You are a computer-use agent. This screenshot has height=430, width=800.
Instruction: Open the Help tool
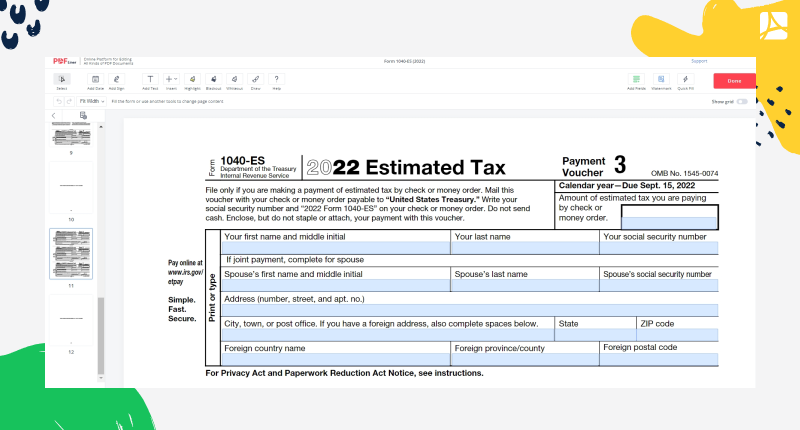tap(277, 82)
